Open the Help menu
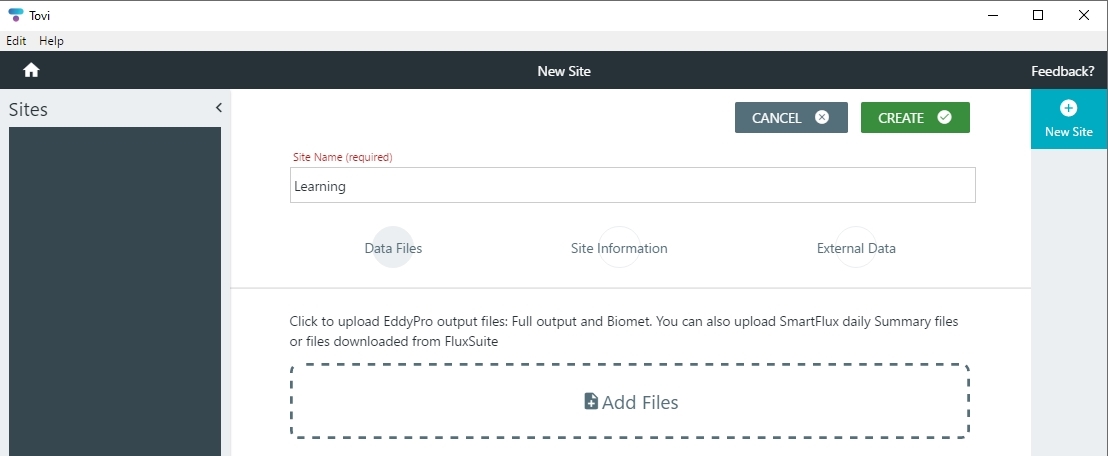The width and height of the screenshot is (1108, 456). [x=52, y=41]
